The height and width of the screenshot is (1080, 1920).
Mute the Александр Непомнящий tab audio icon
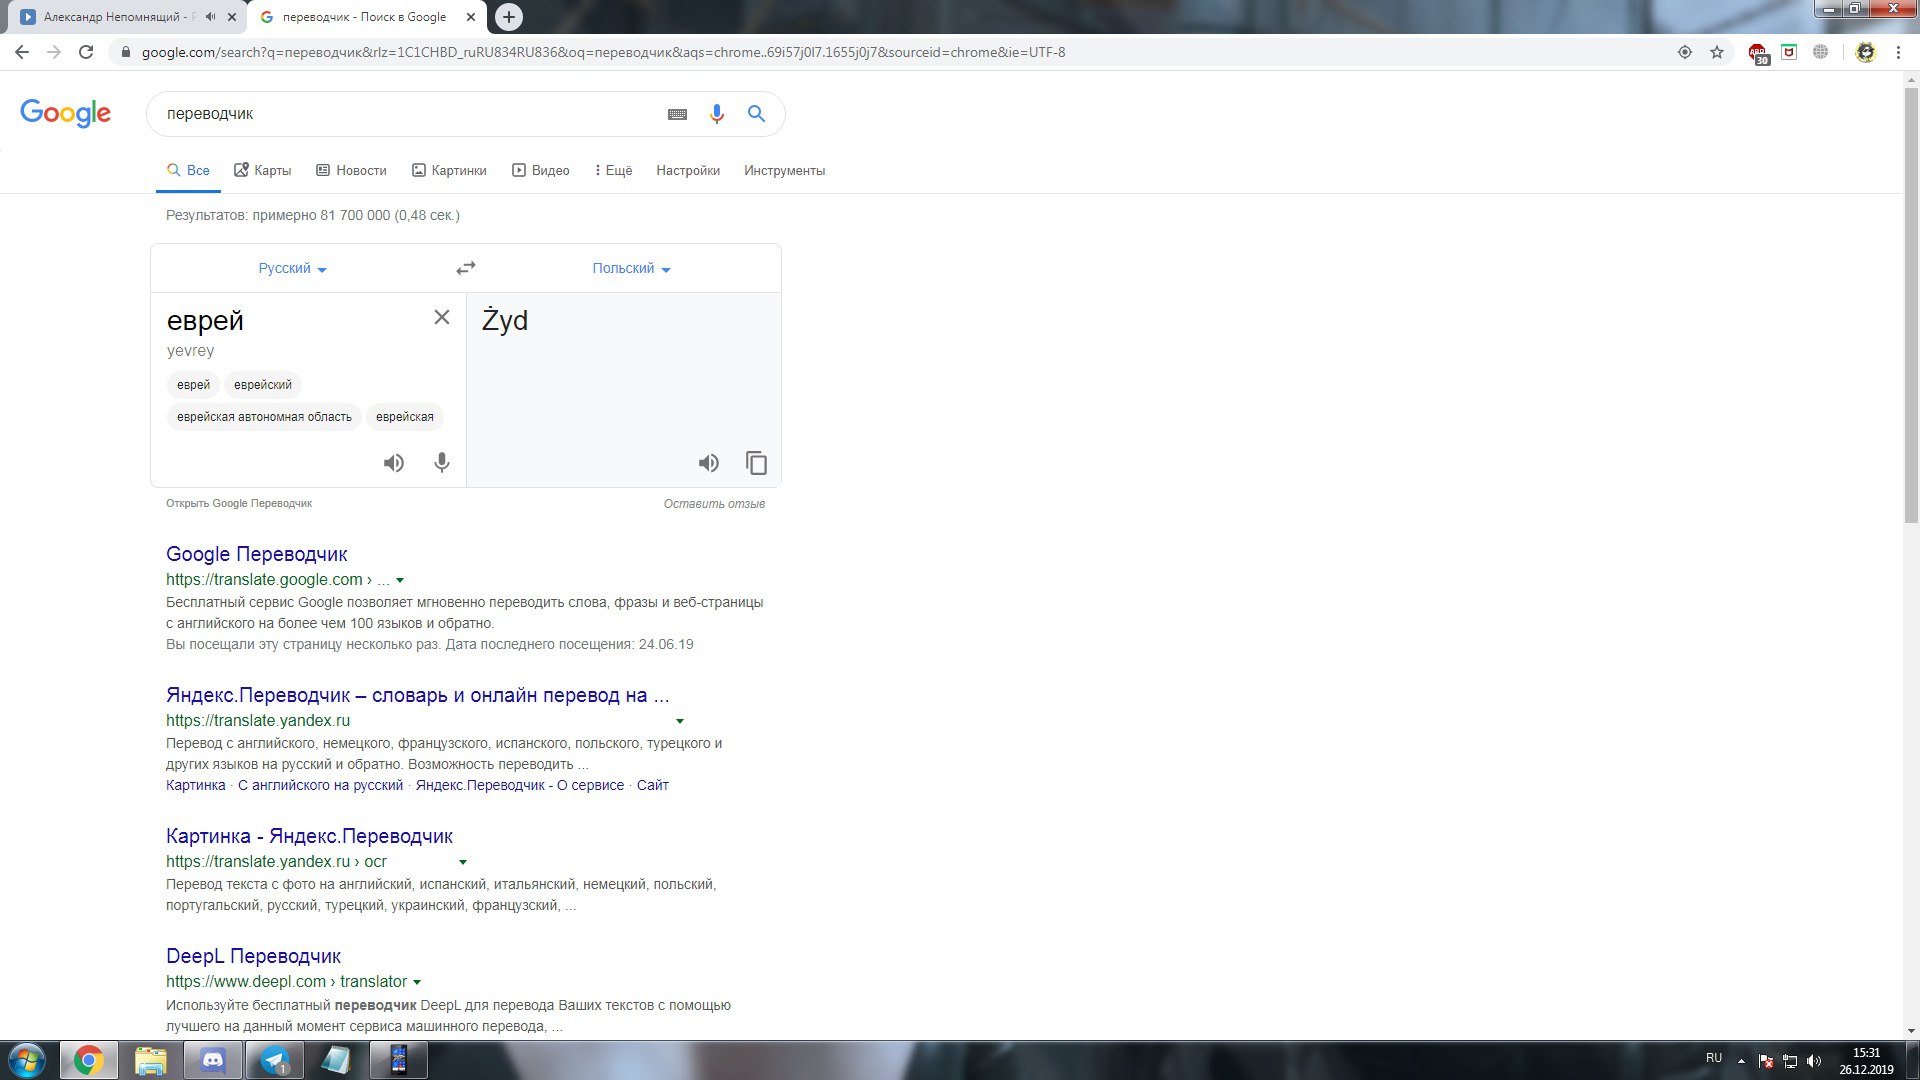(x=210, y=17)
